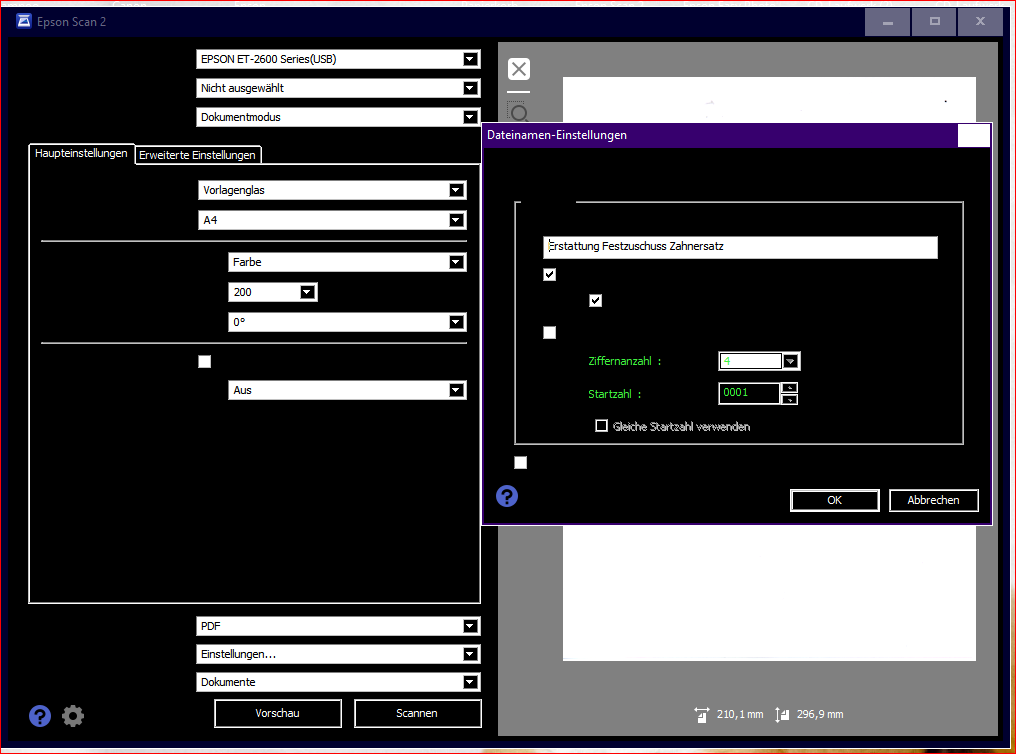The height and width of the screenshot is (754, 1016).
Task: Toggle the indented checked checkbox in the dialog
Action: [x=595, y=301]
